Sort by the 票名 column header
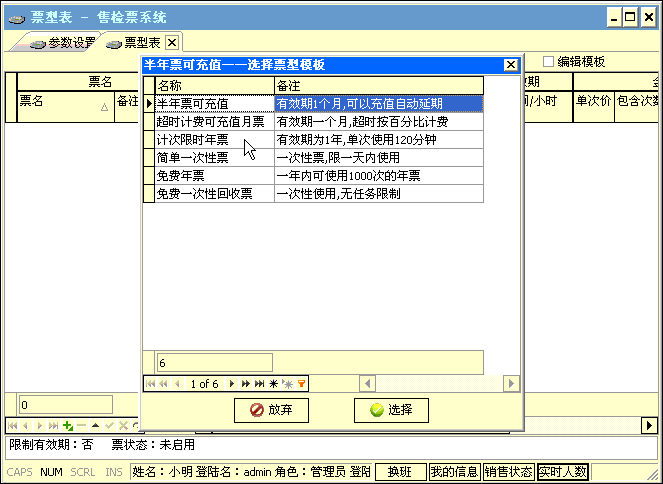 pos(60,101)
